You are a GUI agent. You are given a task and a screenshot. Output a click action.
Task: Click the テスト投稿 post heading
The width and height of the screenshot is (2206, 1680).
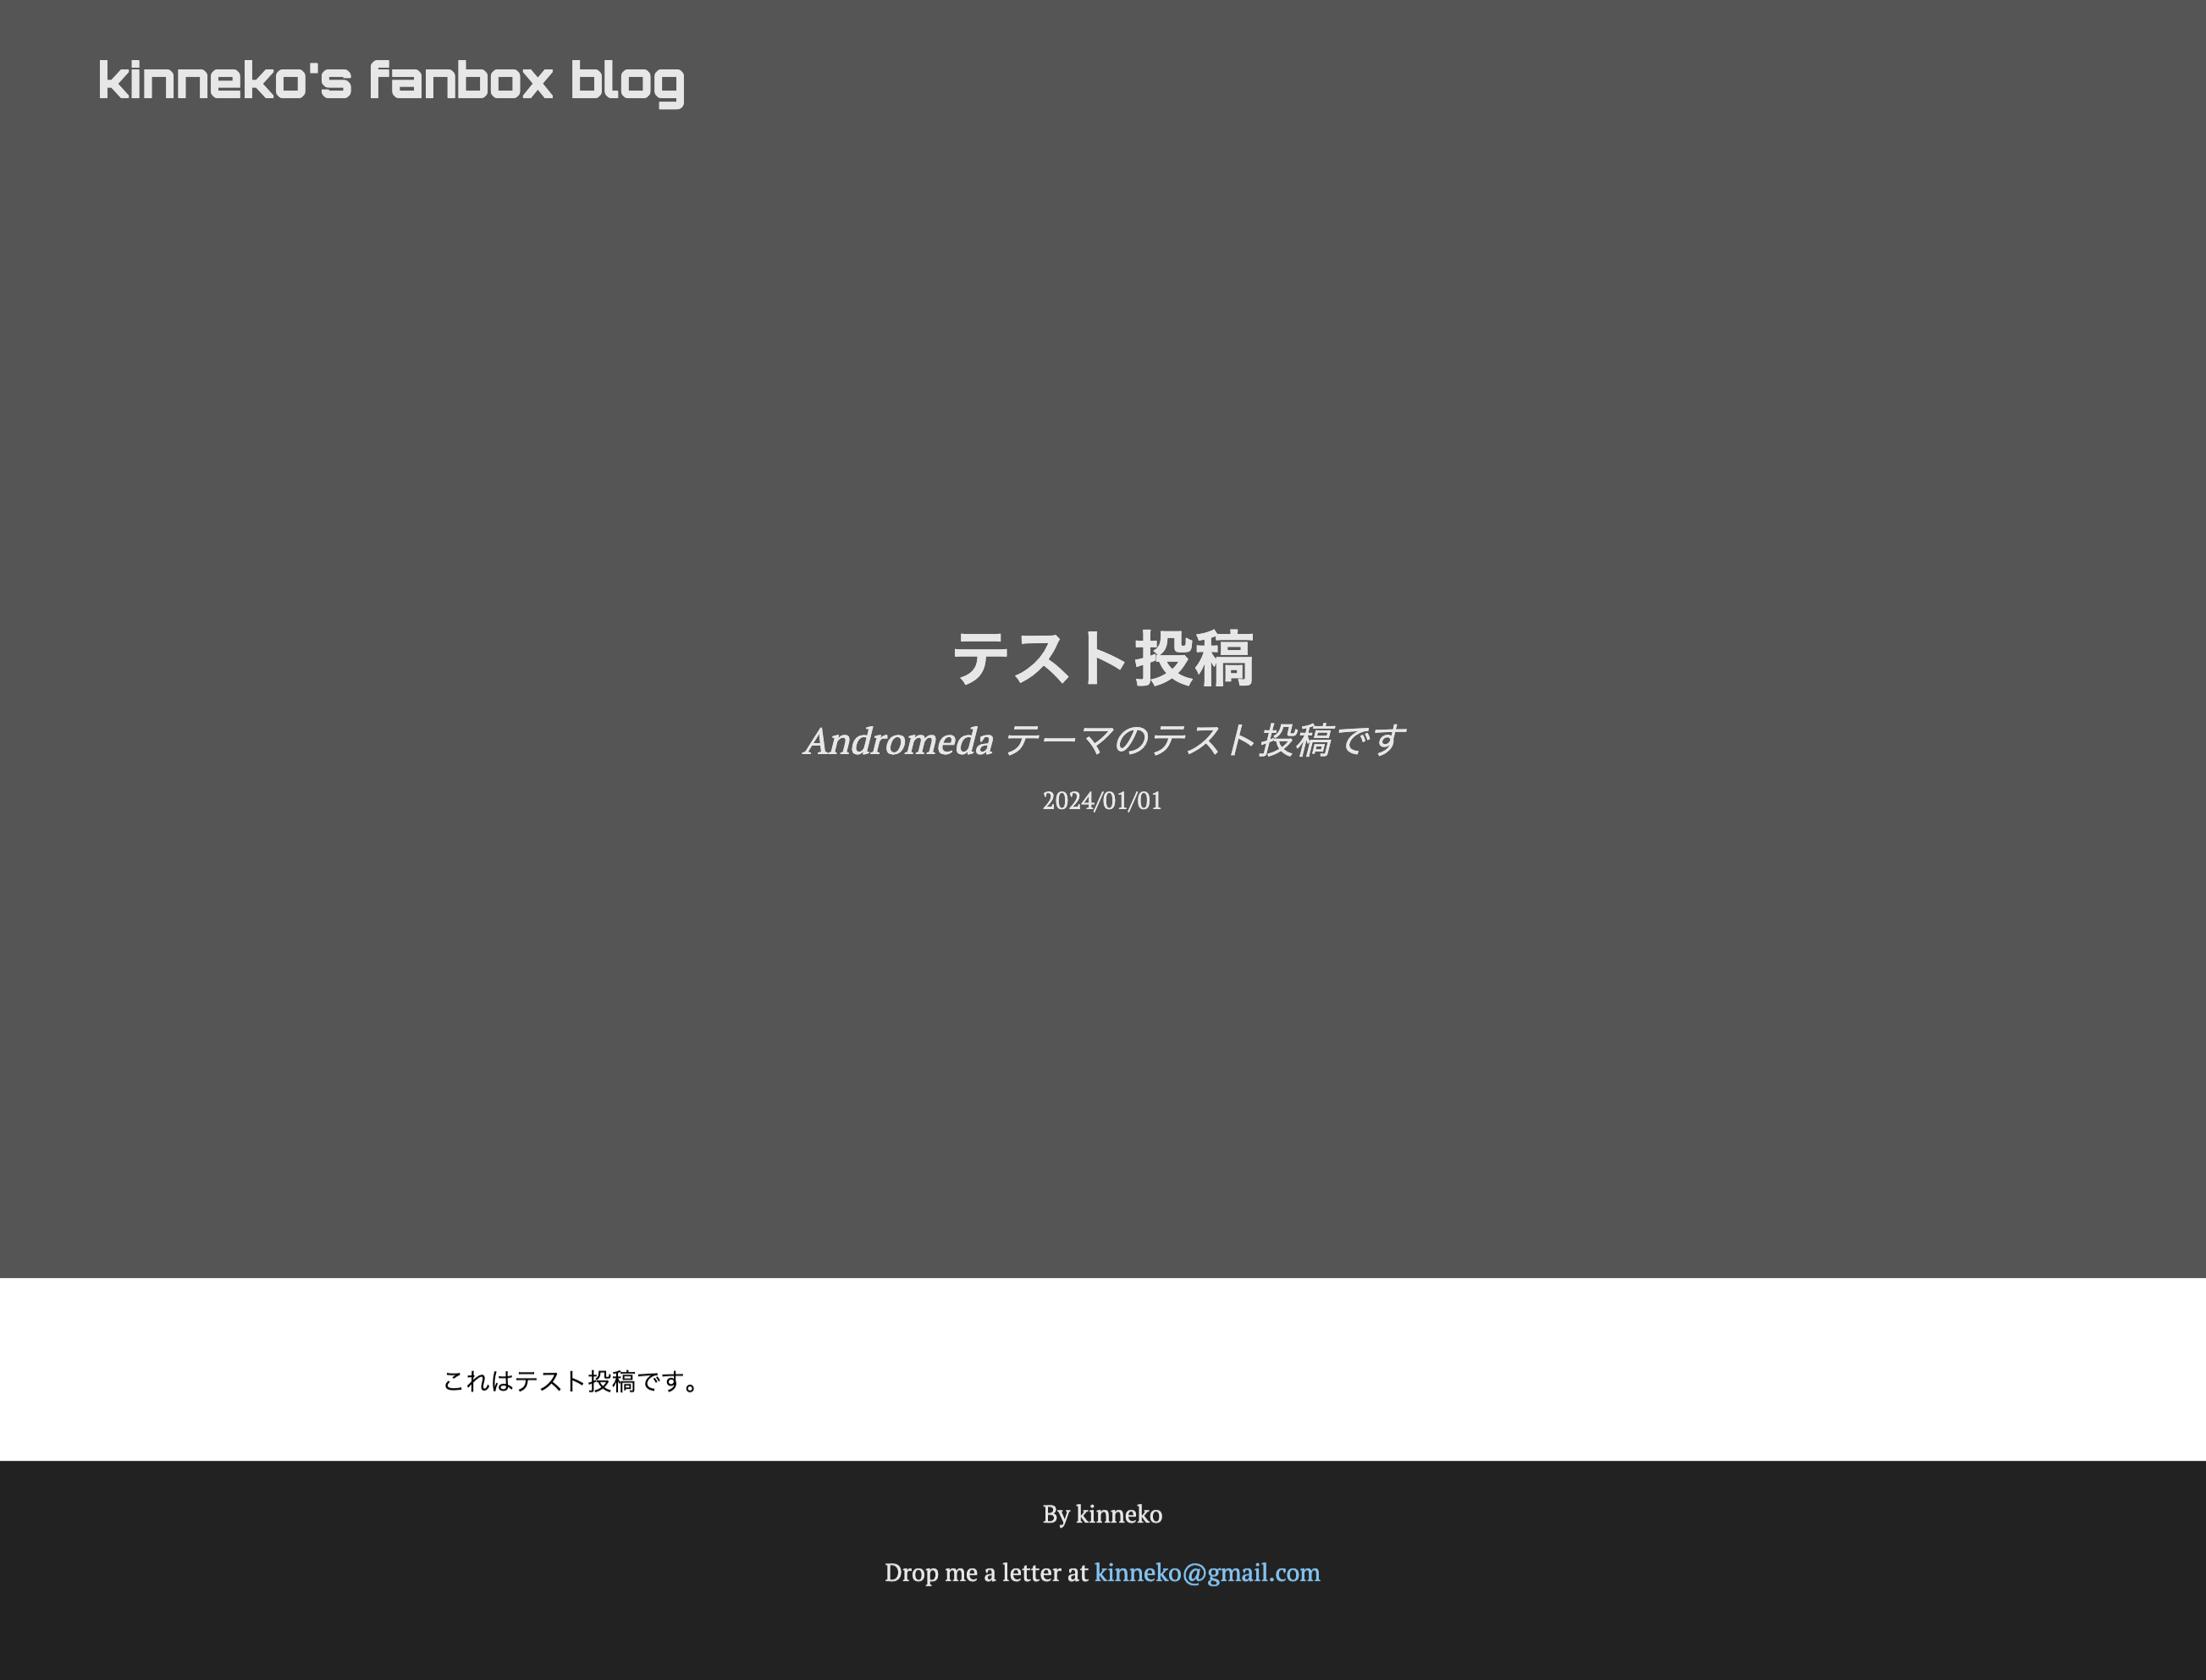1102,658
